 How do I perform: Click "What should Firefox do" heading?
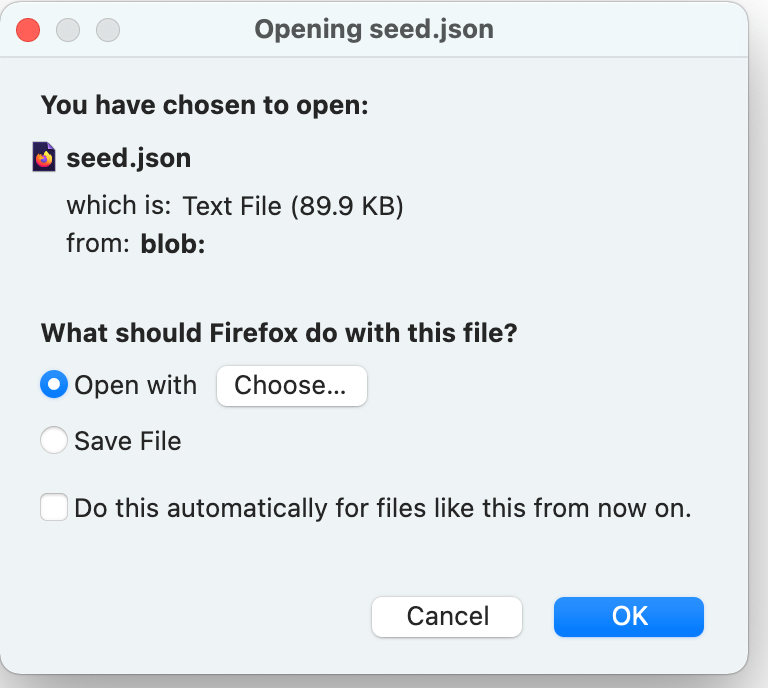[x=278, y=333]
